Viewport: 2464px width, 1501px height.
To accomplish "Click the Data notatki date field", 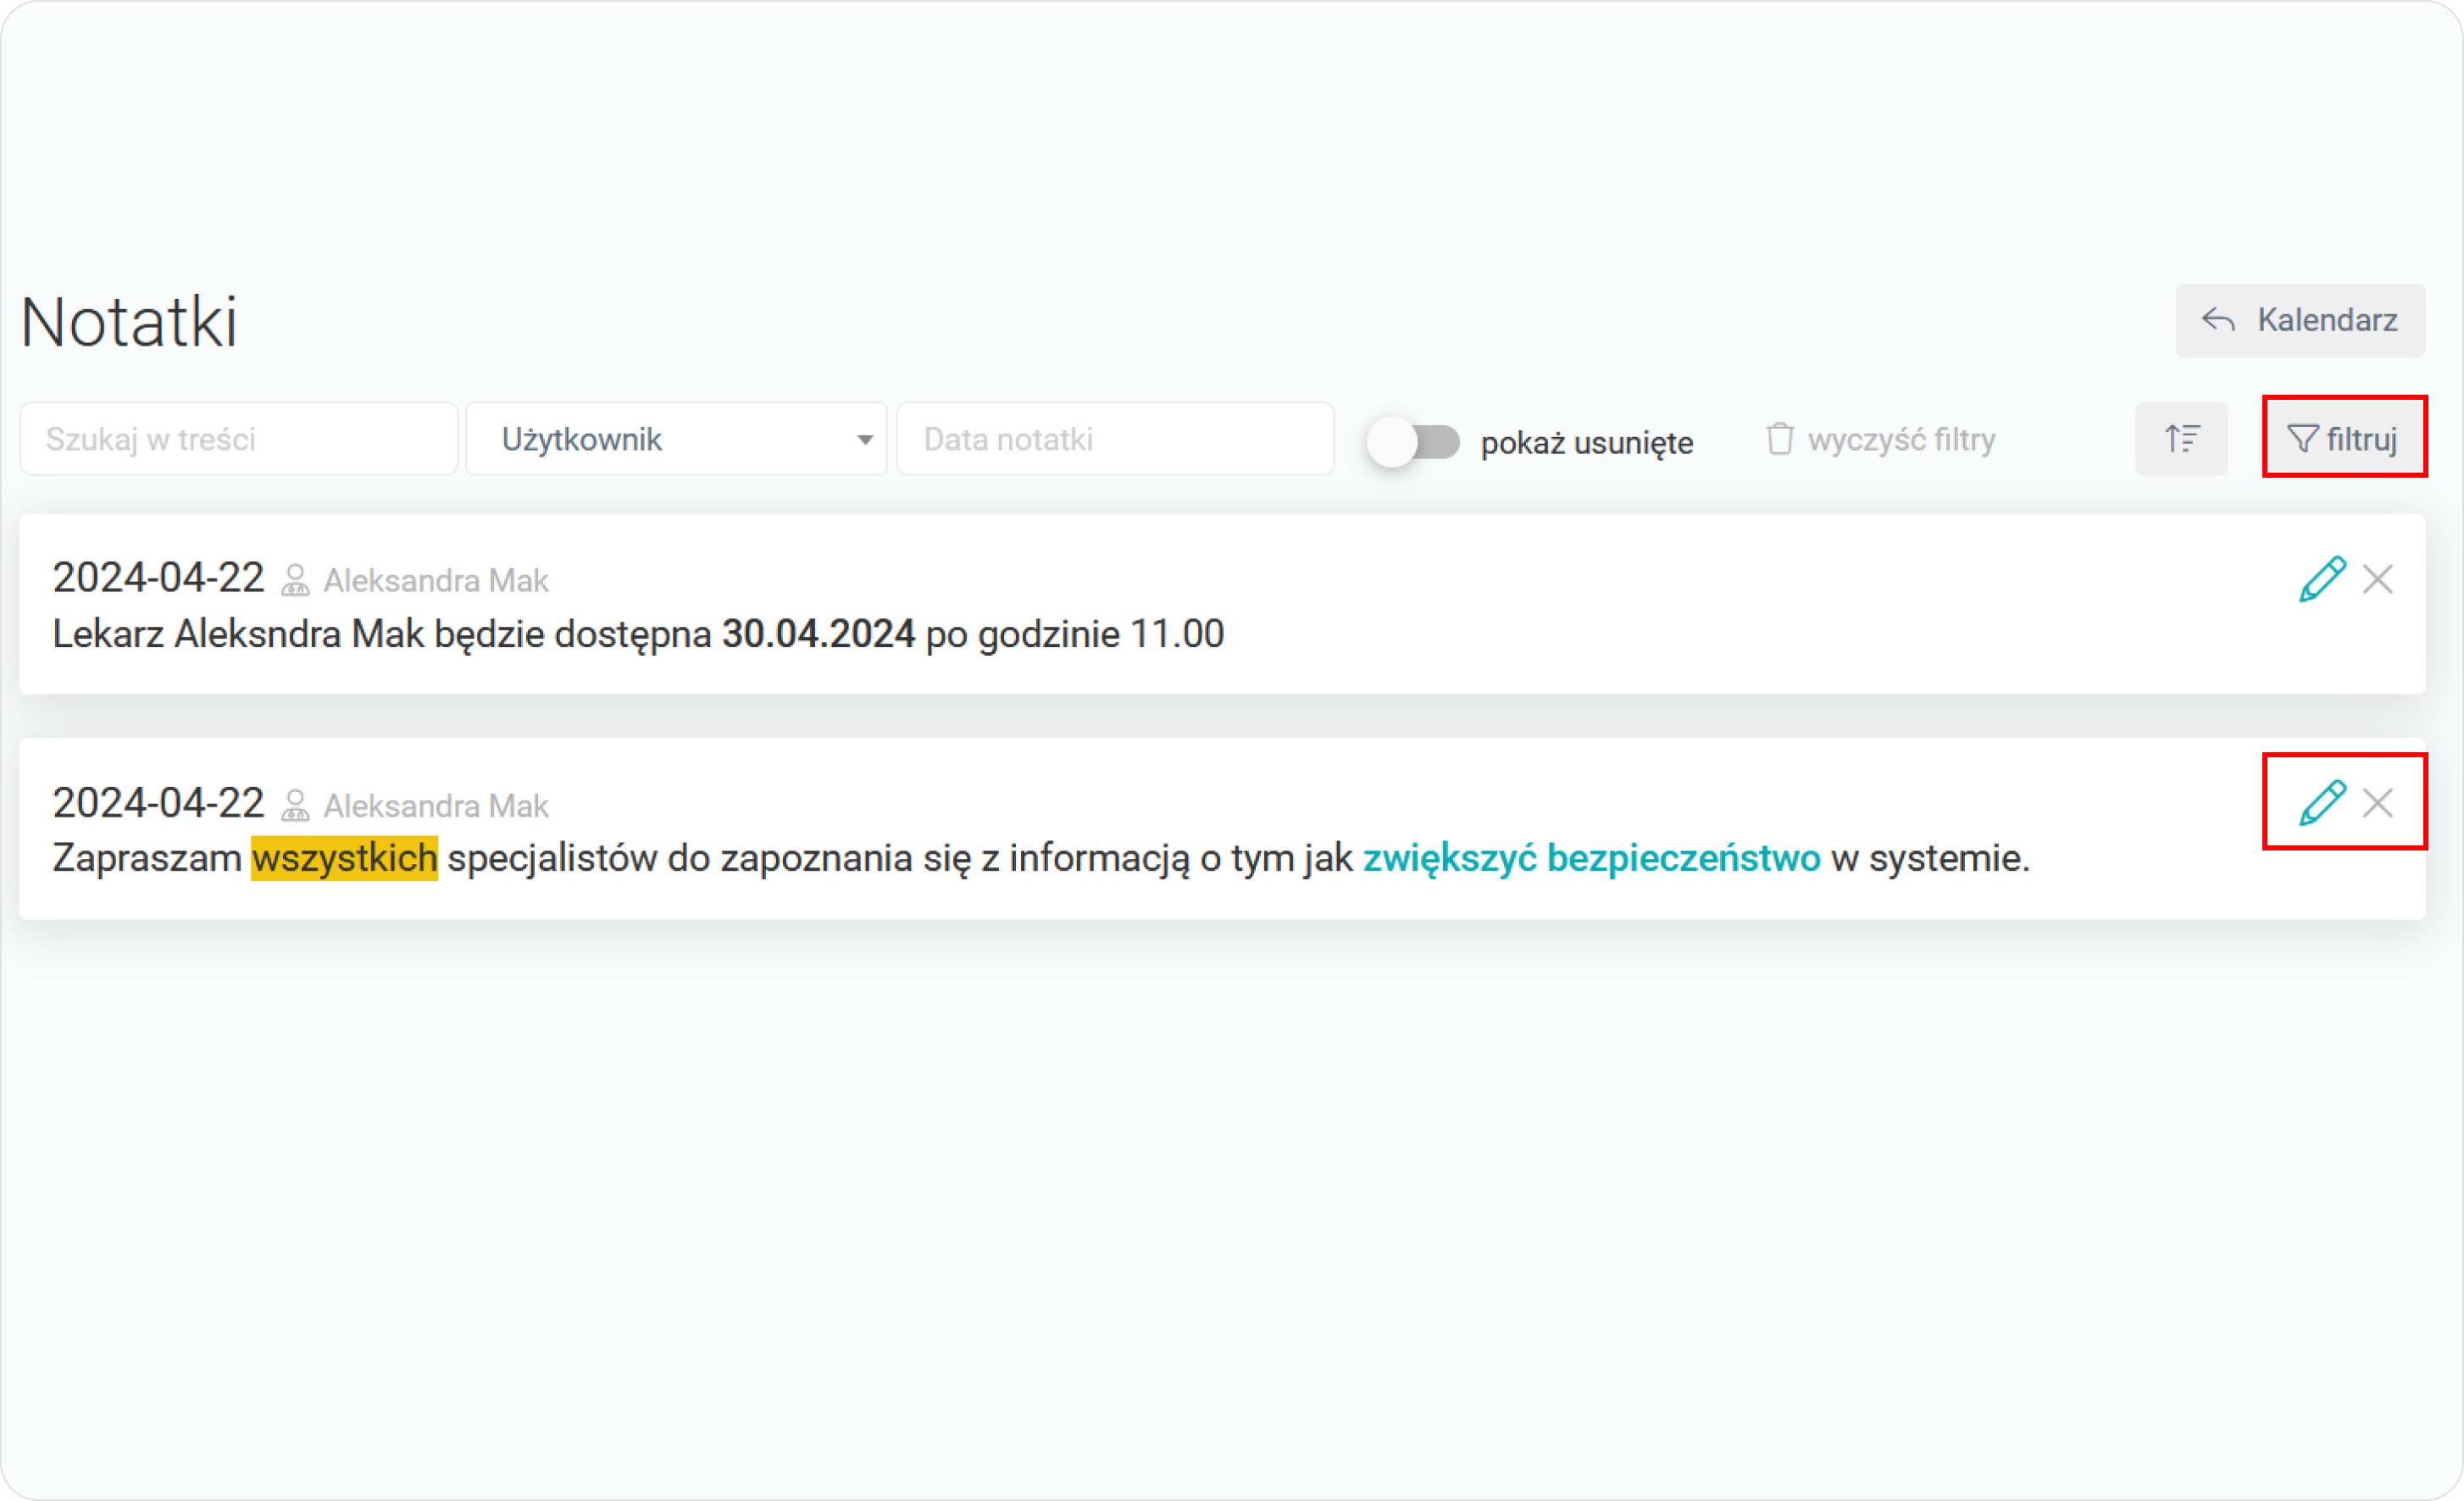I will 1115,439.
